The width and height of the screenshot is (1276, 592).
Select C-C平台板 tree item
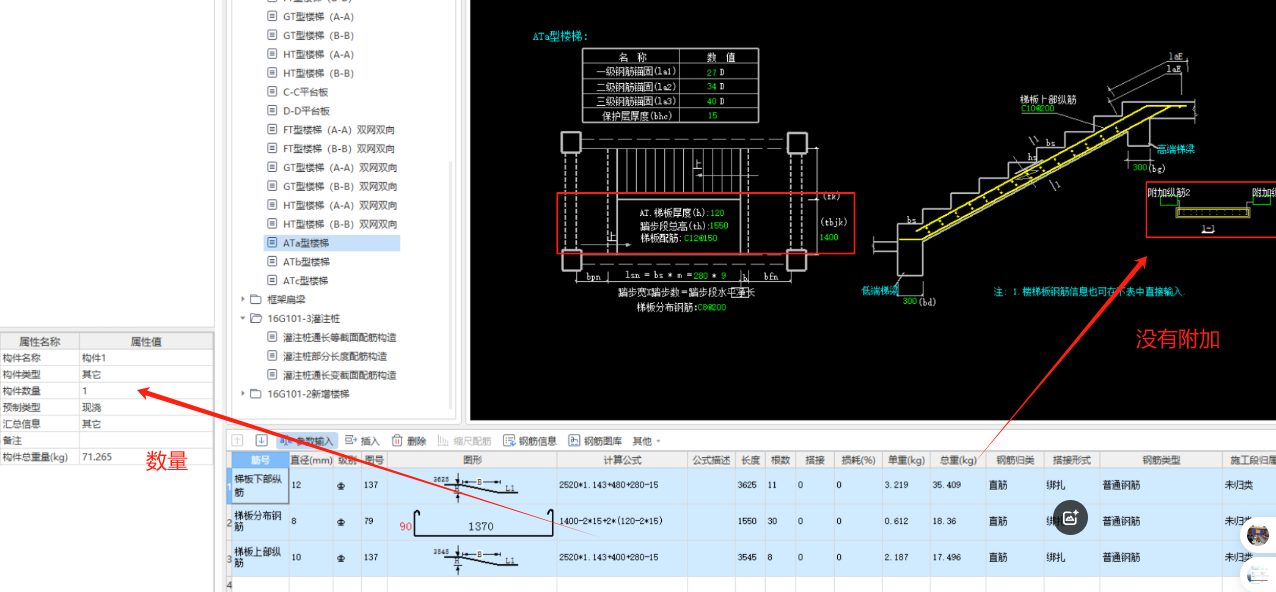click(x=306, y=92)
